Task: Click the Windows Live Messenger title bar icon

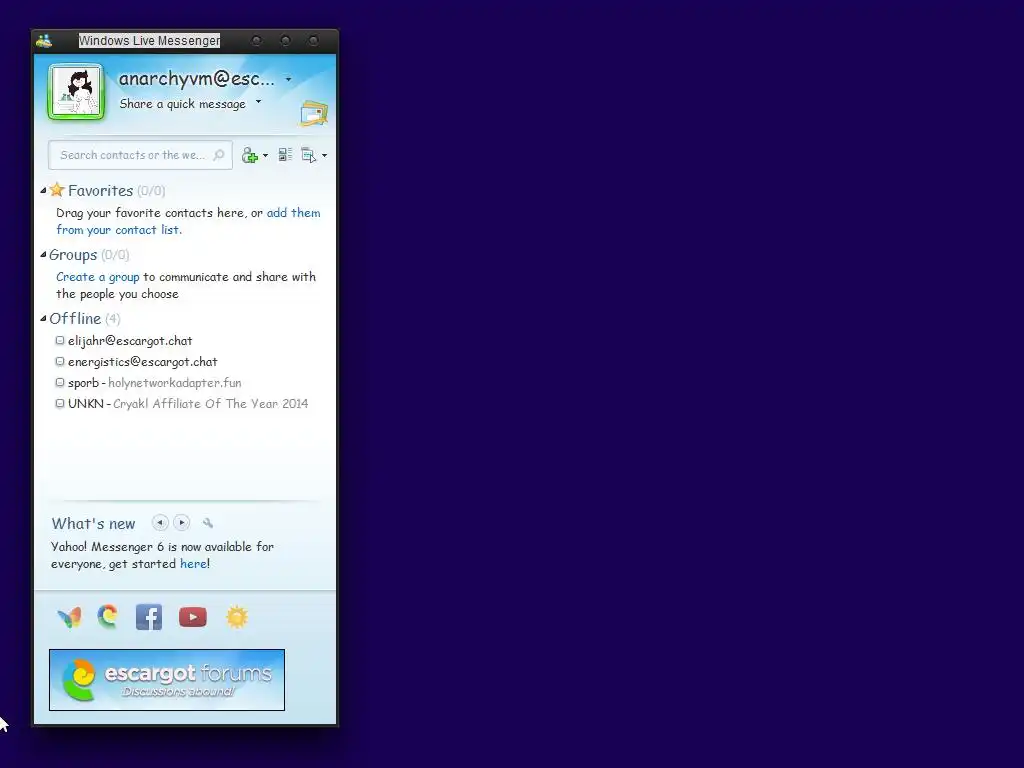Action: point(44,41)
